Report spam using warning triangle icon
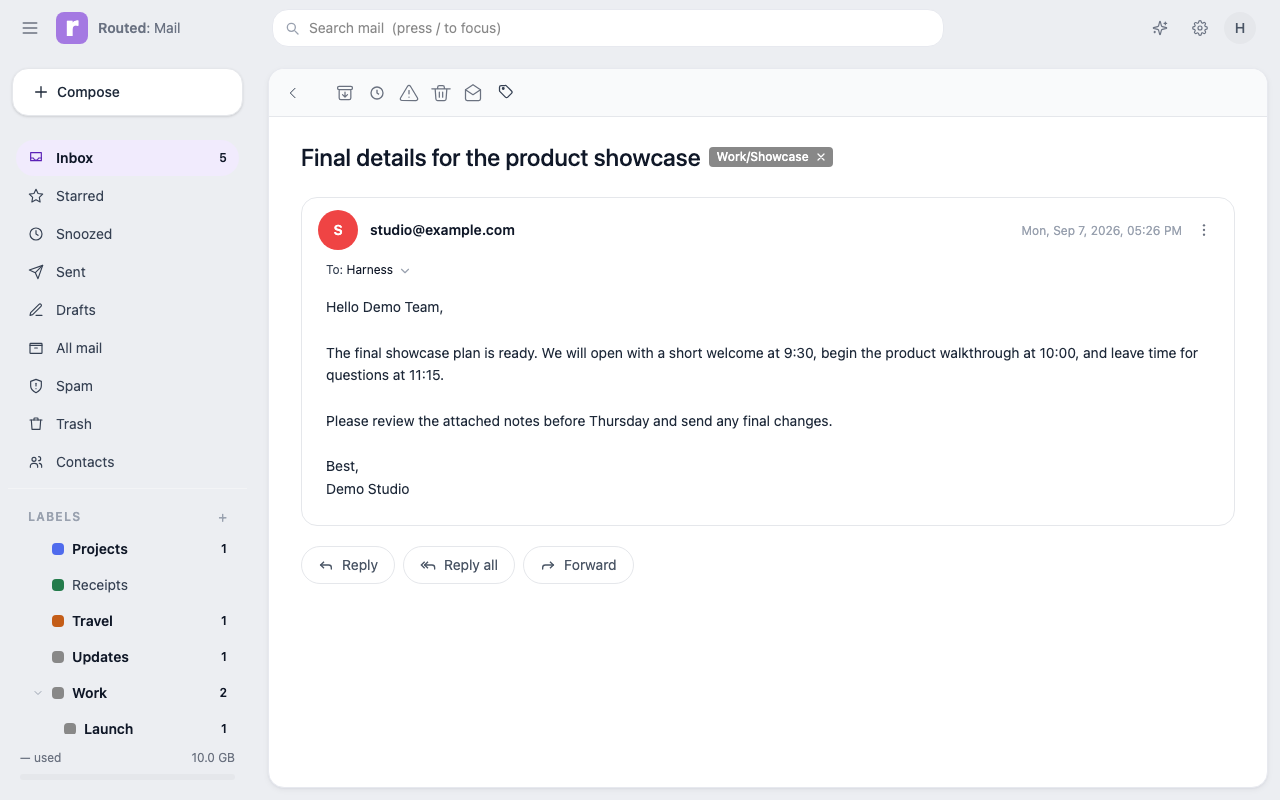 [409, 93]
